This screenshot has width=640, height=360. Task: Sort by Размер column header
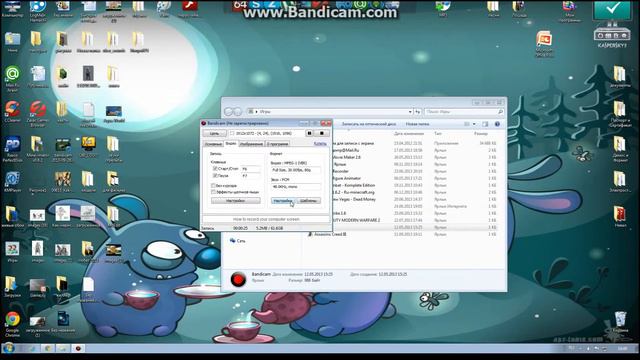[x=480, y=133]
